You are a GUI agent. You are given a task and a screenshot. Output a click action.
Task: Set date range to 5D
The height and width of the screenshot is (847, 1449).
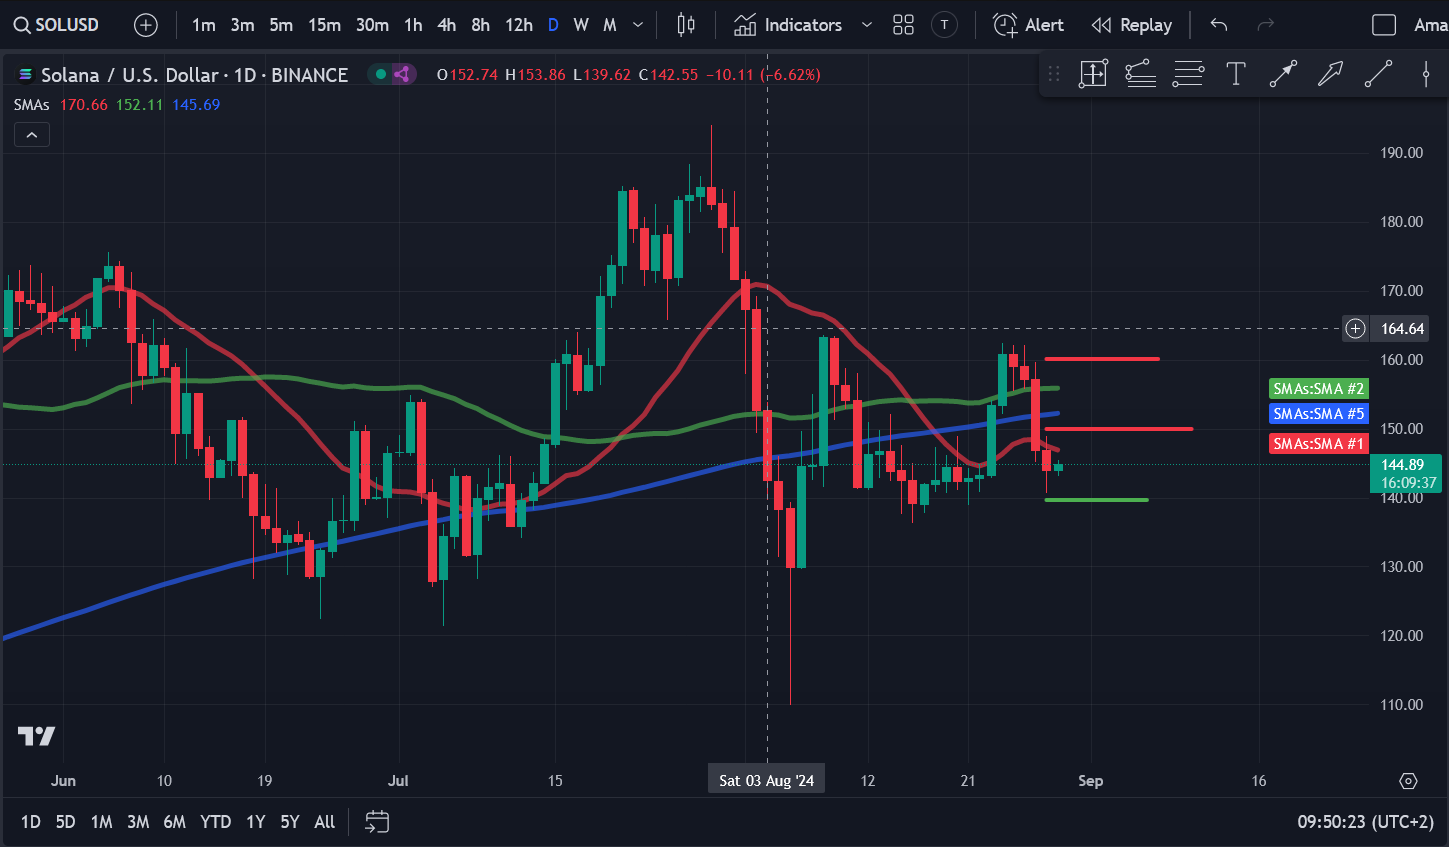click(x=65, y=822)
